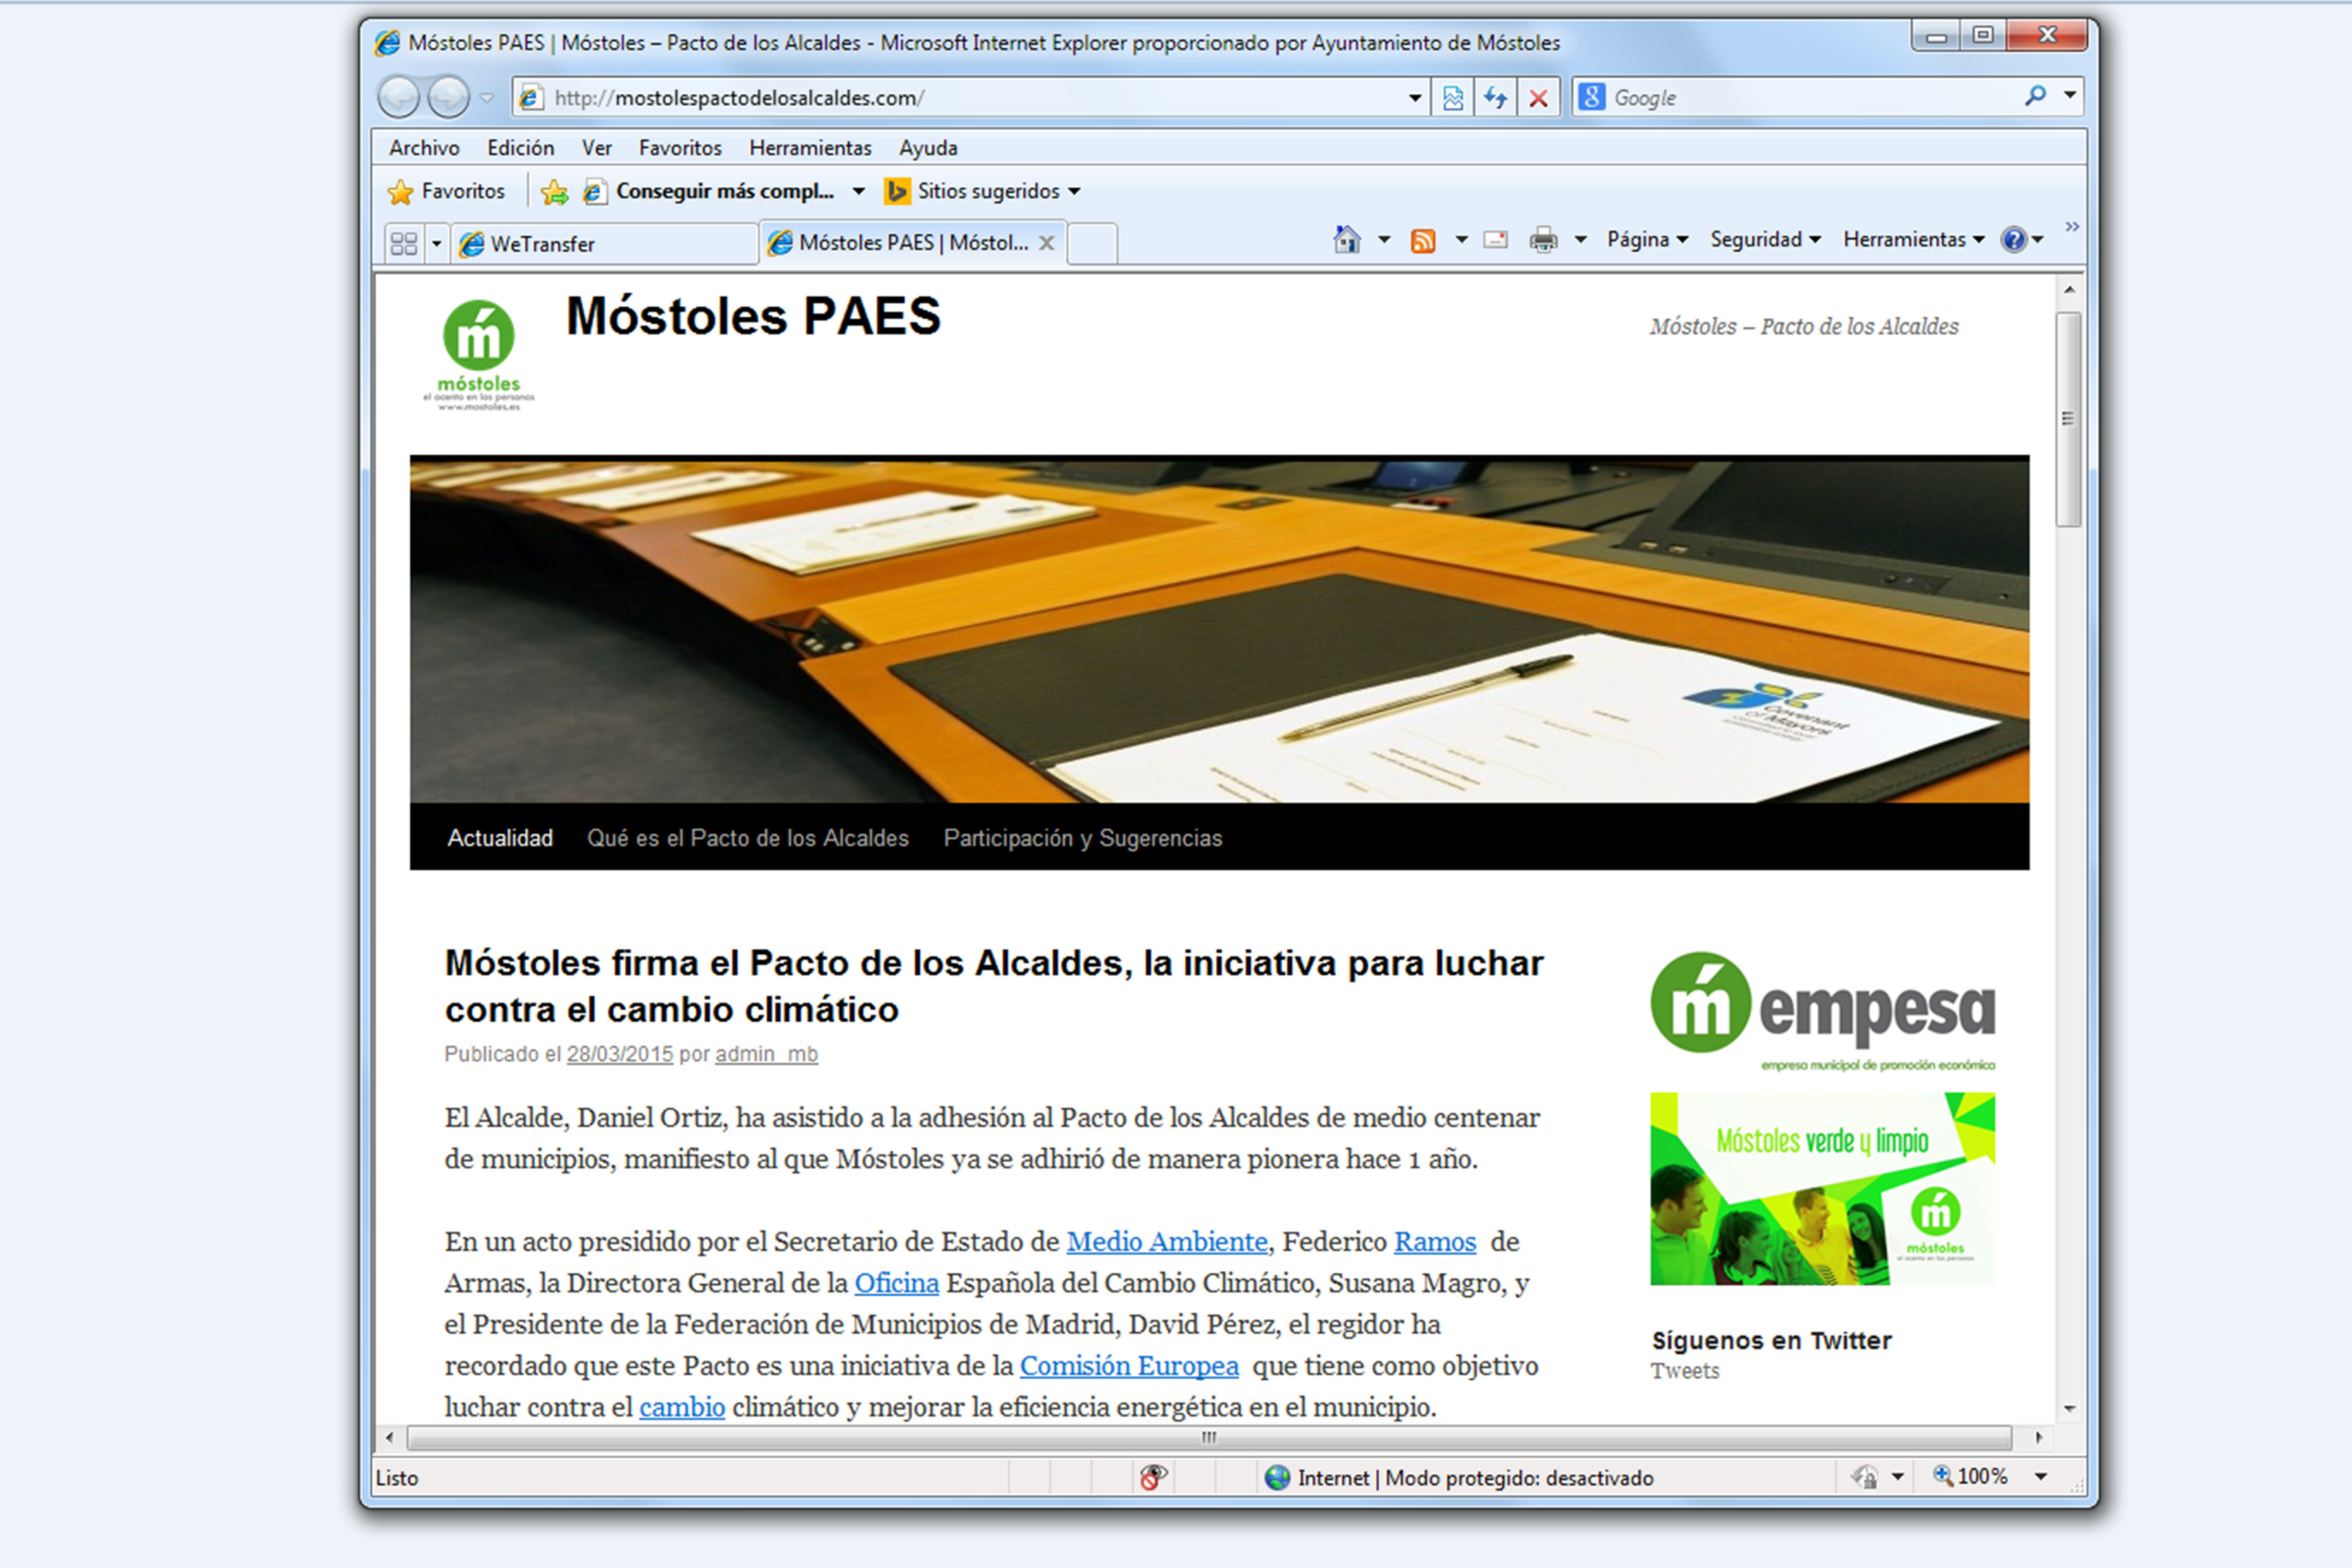Enable Sitios sugeridos

(x=975, y=191)
